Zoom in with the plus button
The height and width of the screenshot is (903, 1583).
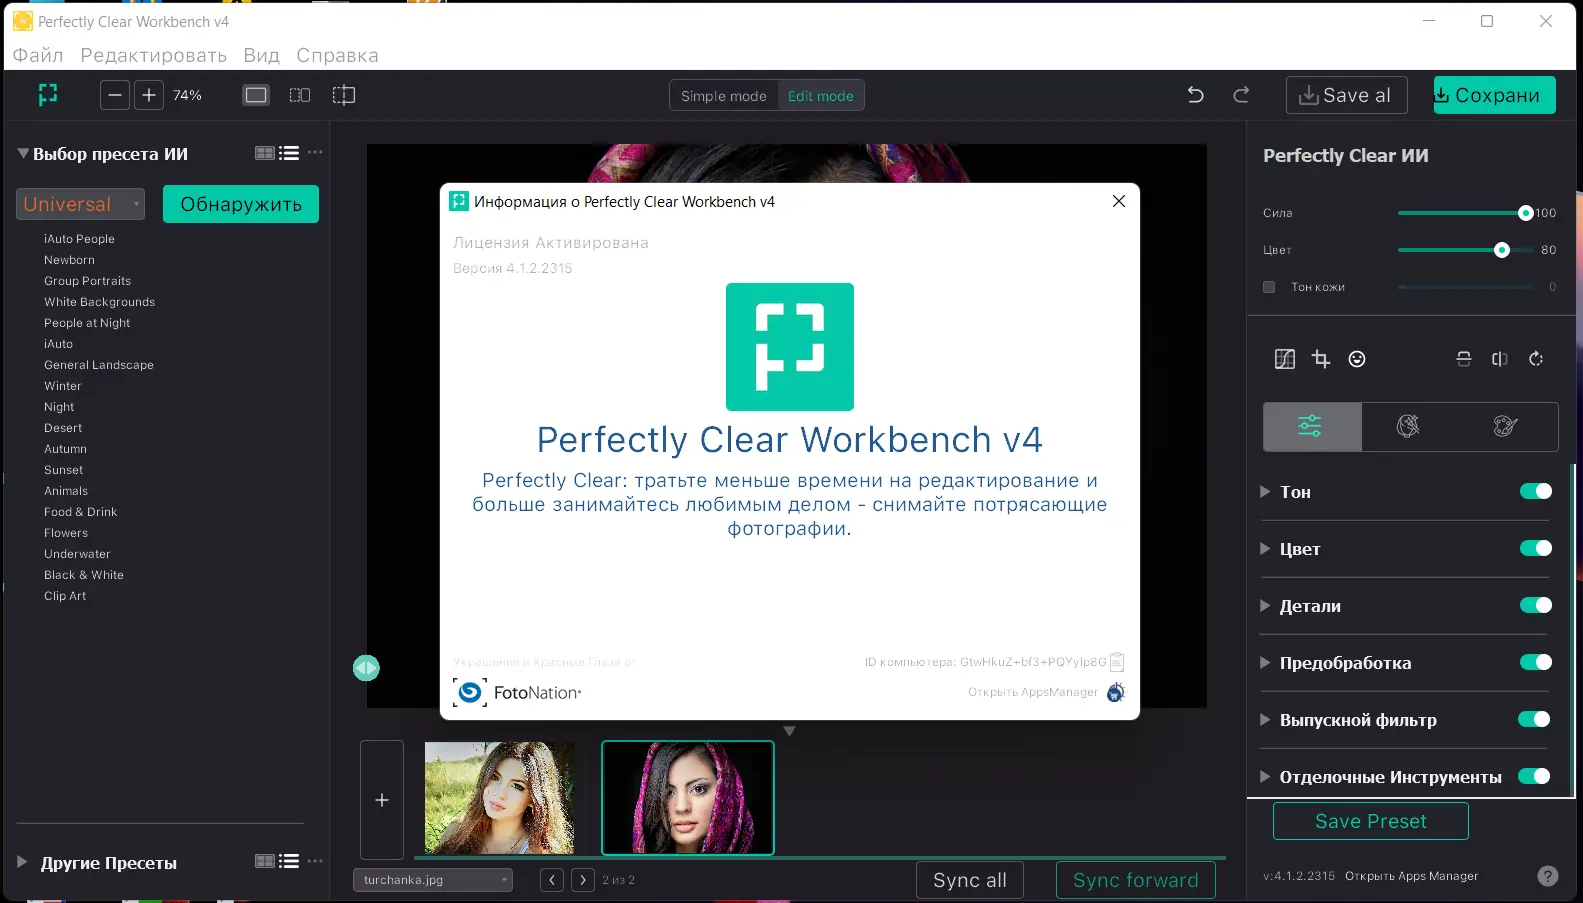click(x=149, y=95)
